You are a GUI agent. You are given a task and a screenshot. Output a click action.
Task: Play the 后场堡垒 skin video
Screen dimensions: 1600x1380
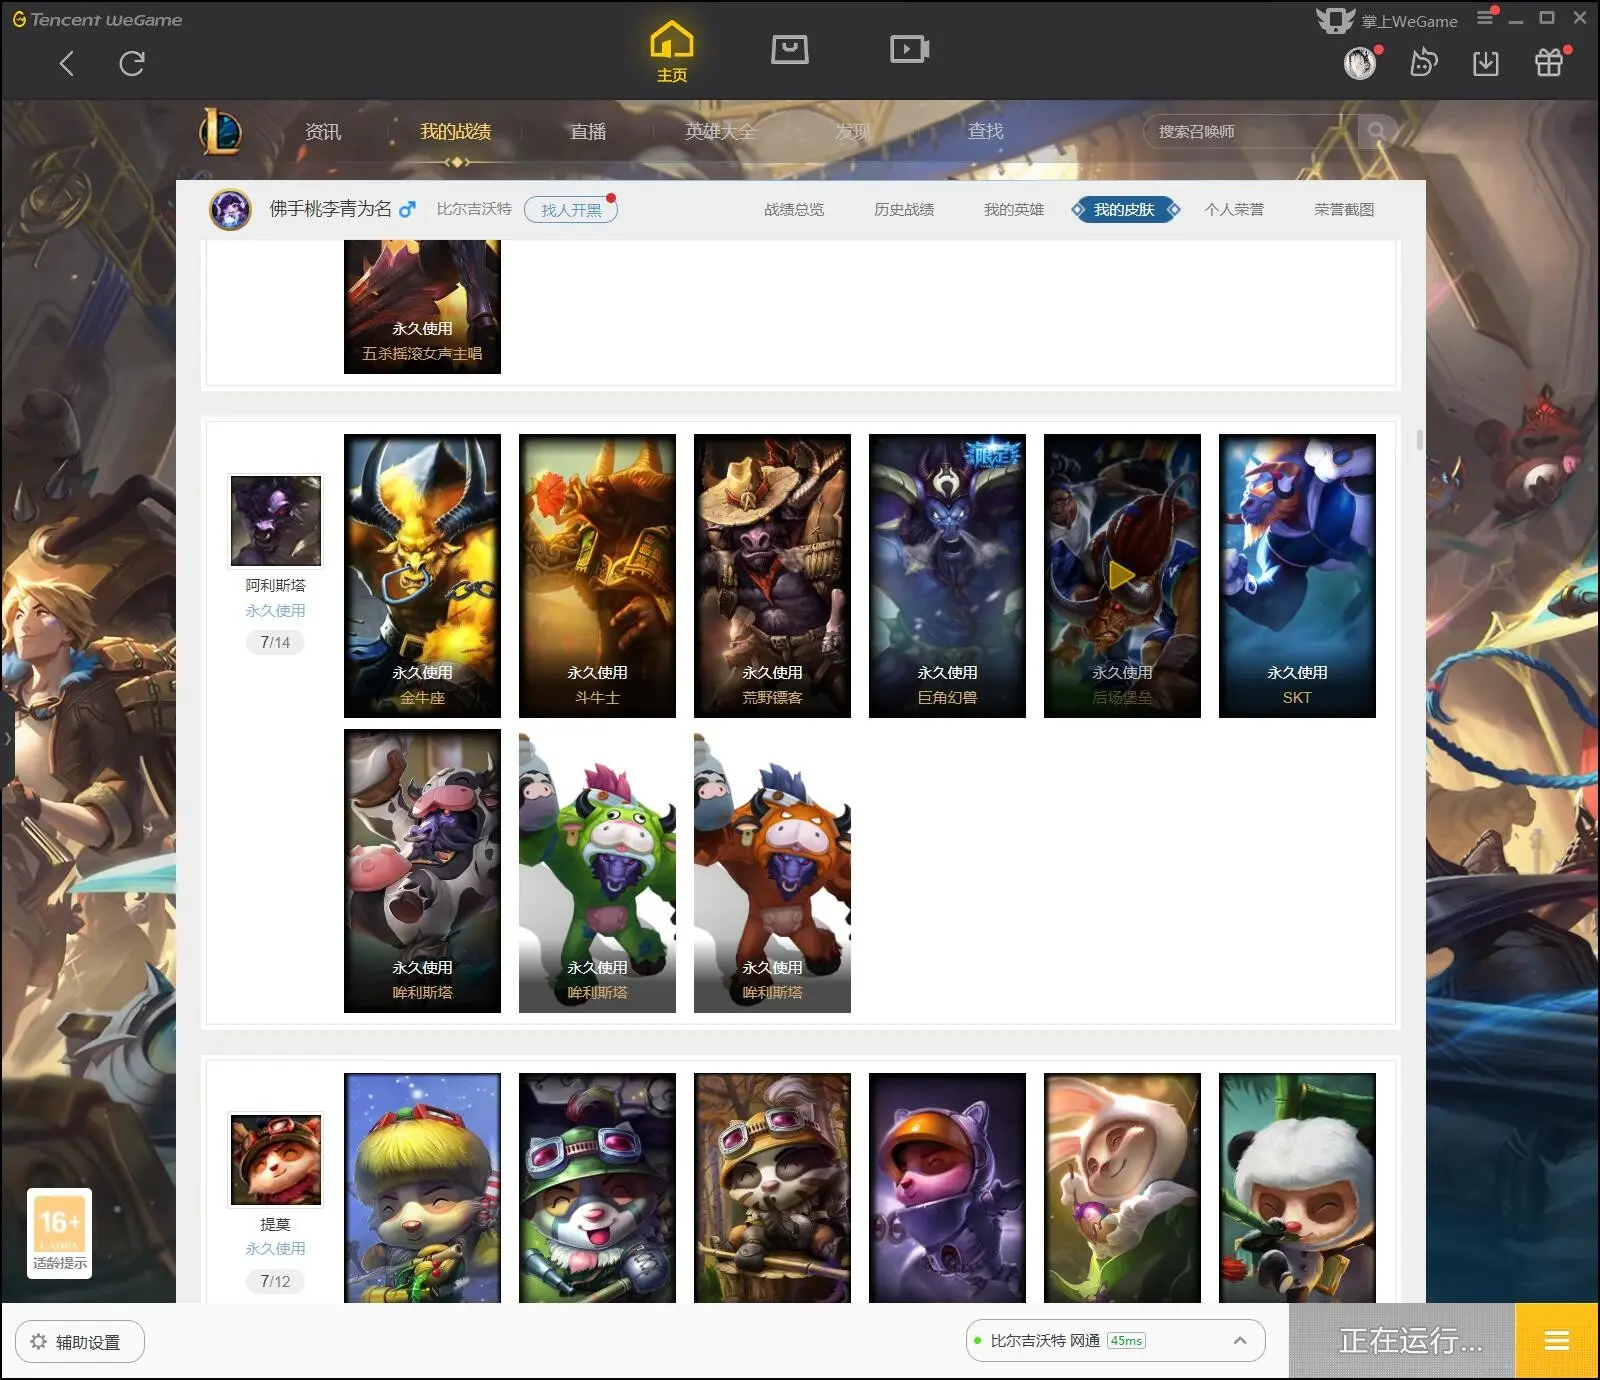coord(1122,575)
